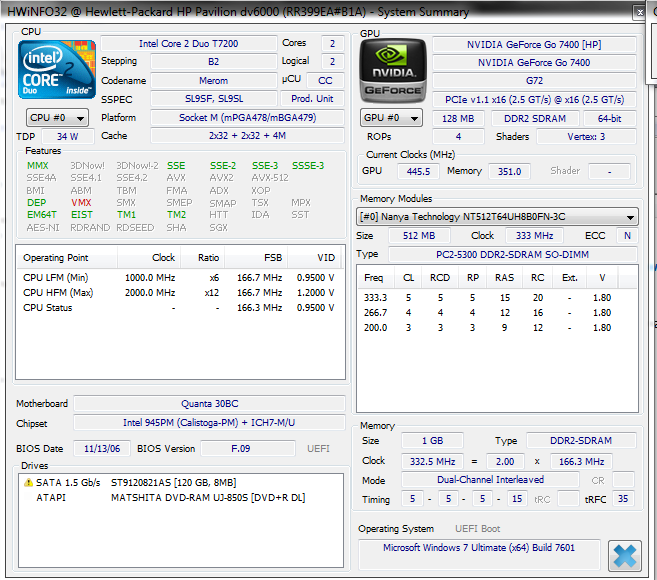Click the G72 GPU codename field
This screenshot has height=580, width=657.
pyautogui.click(x=534, y=80)
